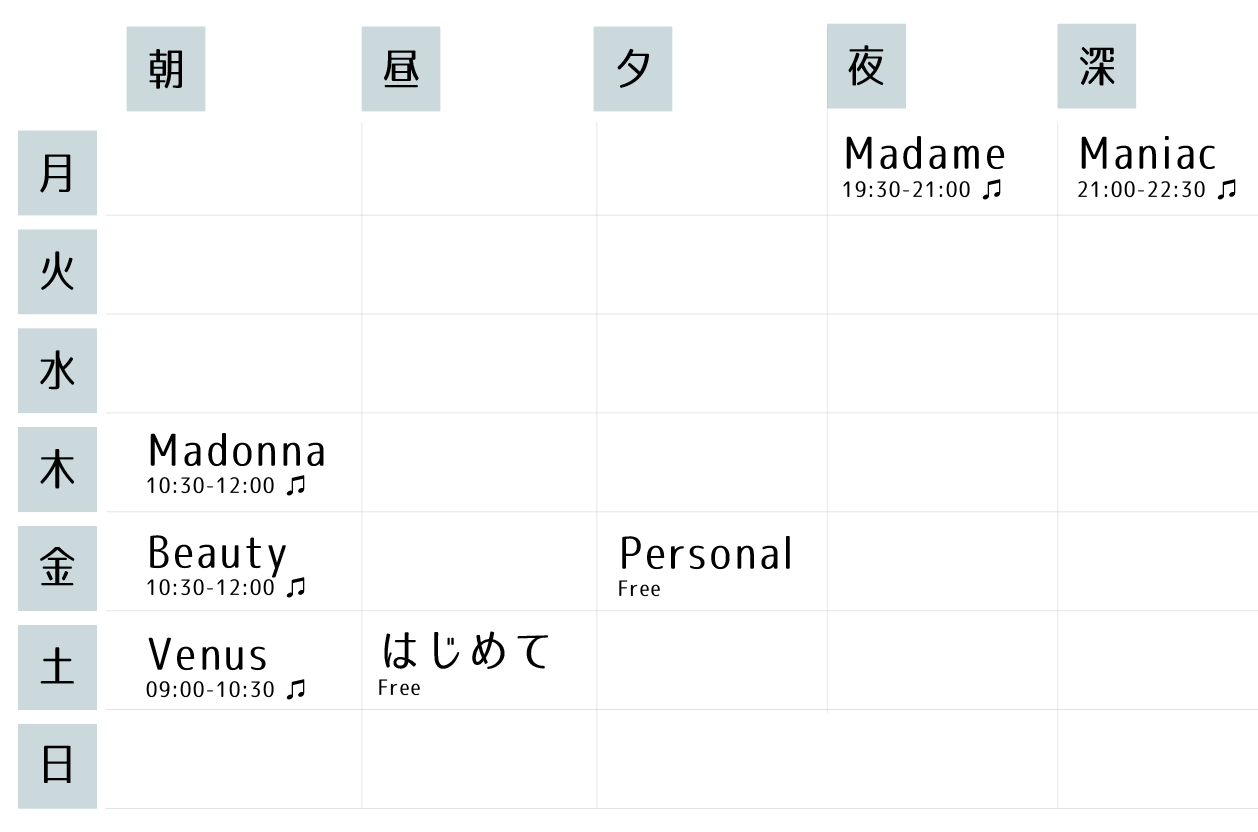
Task: Choose the 木 Thursday row label
Action: click(57, 470)
